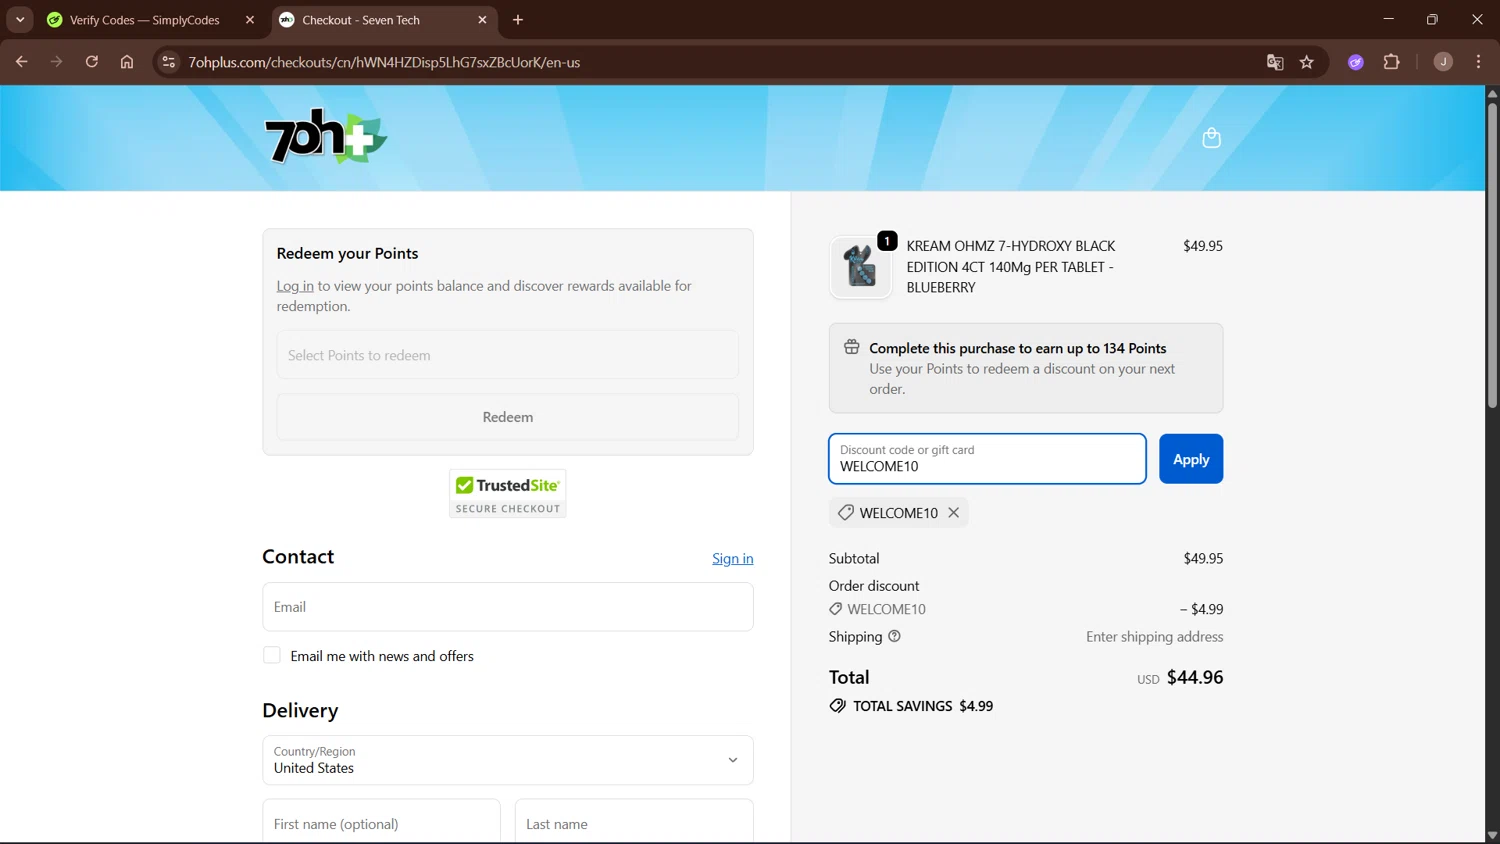Open the user profile avatar
The image size is (1500, 844).
[x=1443, y=62]
